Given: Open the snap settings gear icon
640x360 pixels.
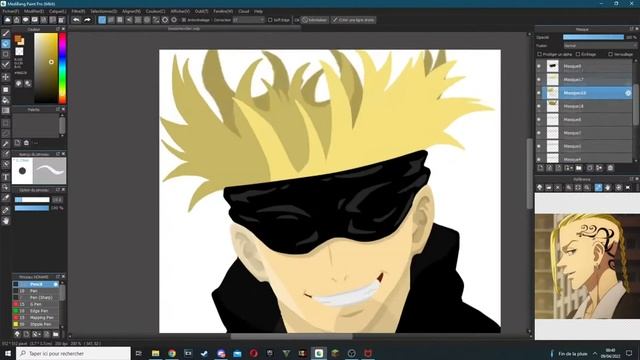Looking at the screenshot, I should click(174, 20).
